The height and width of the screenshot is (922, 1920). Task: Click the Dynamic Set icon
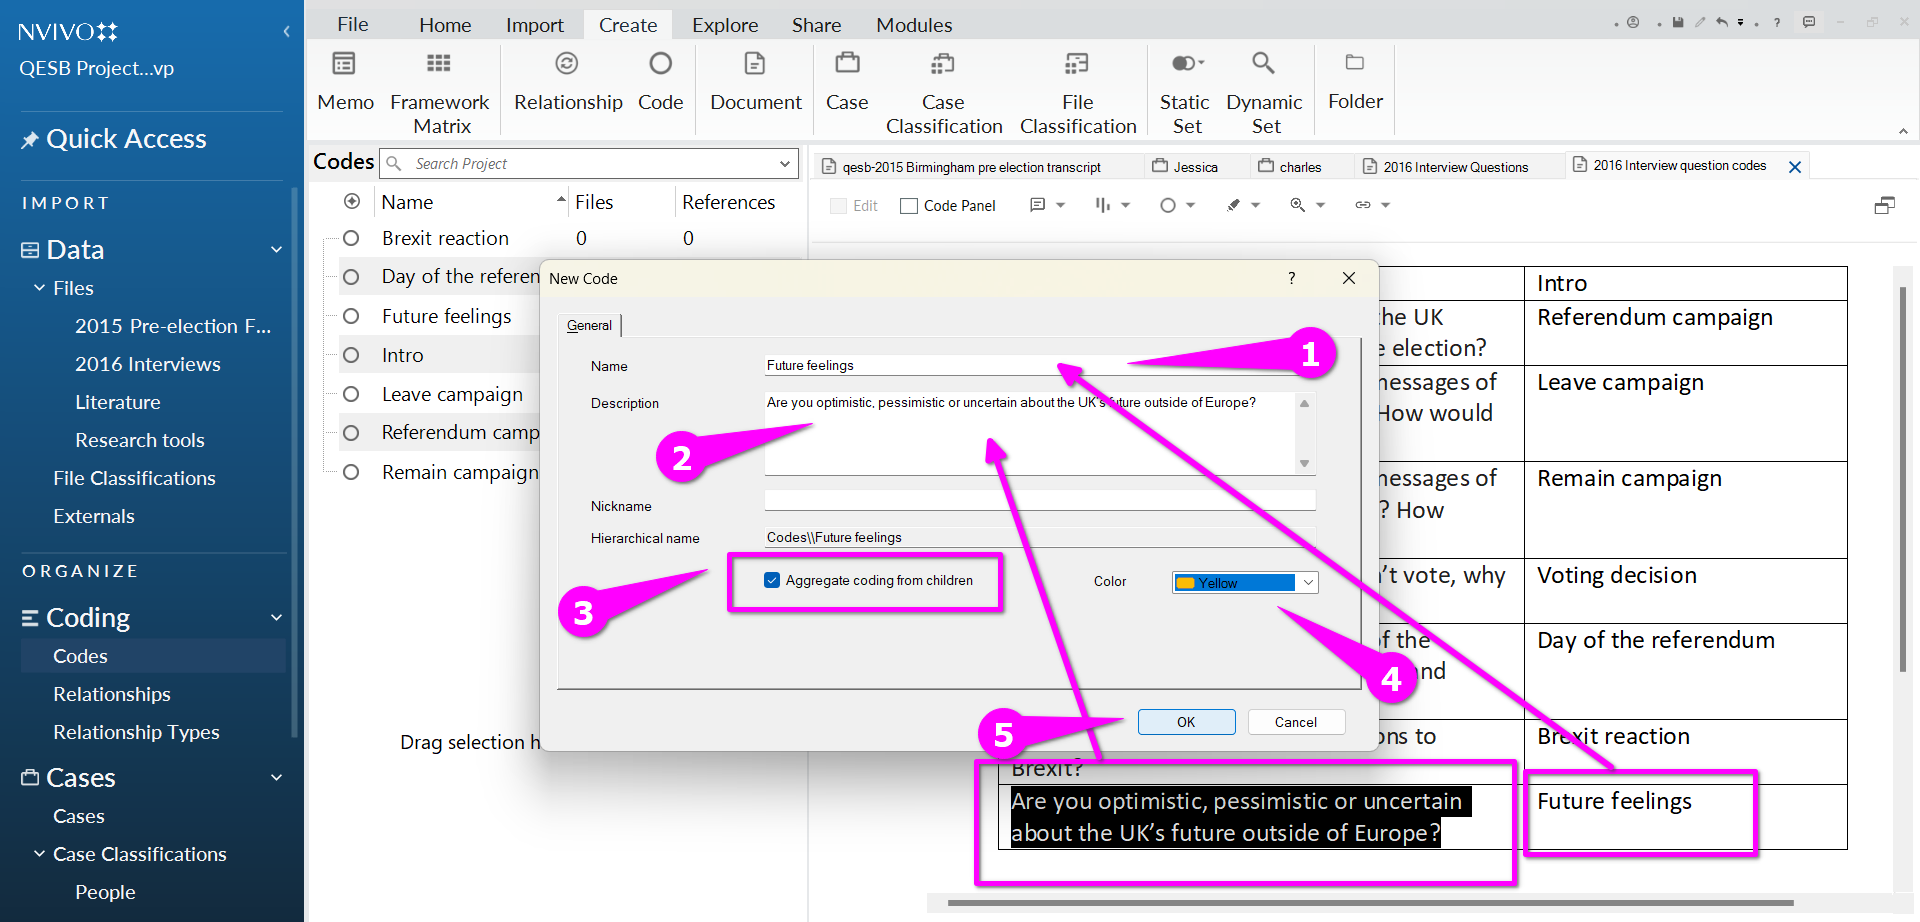tap(1263, 65)
